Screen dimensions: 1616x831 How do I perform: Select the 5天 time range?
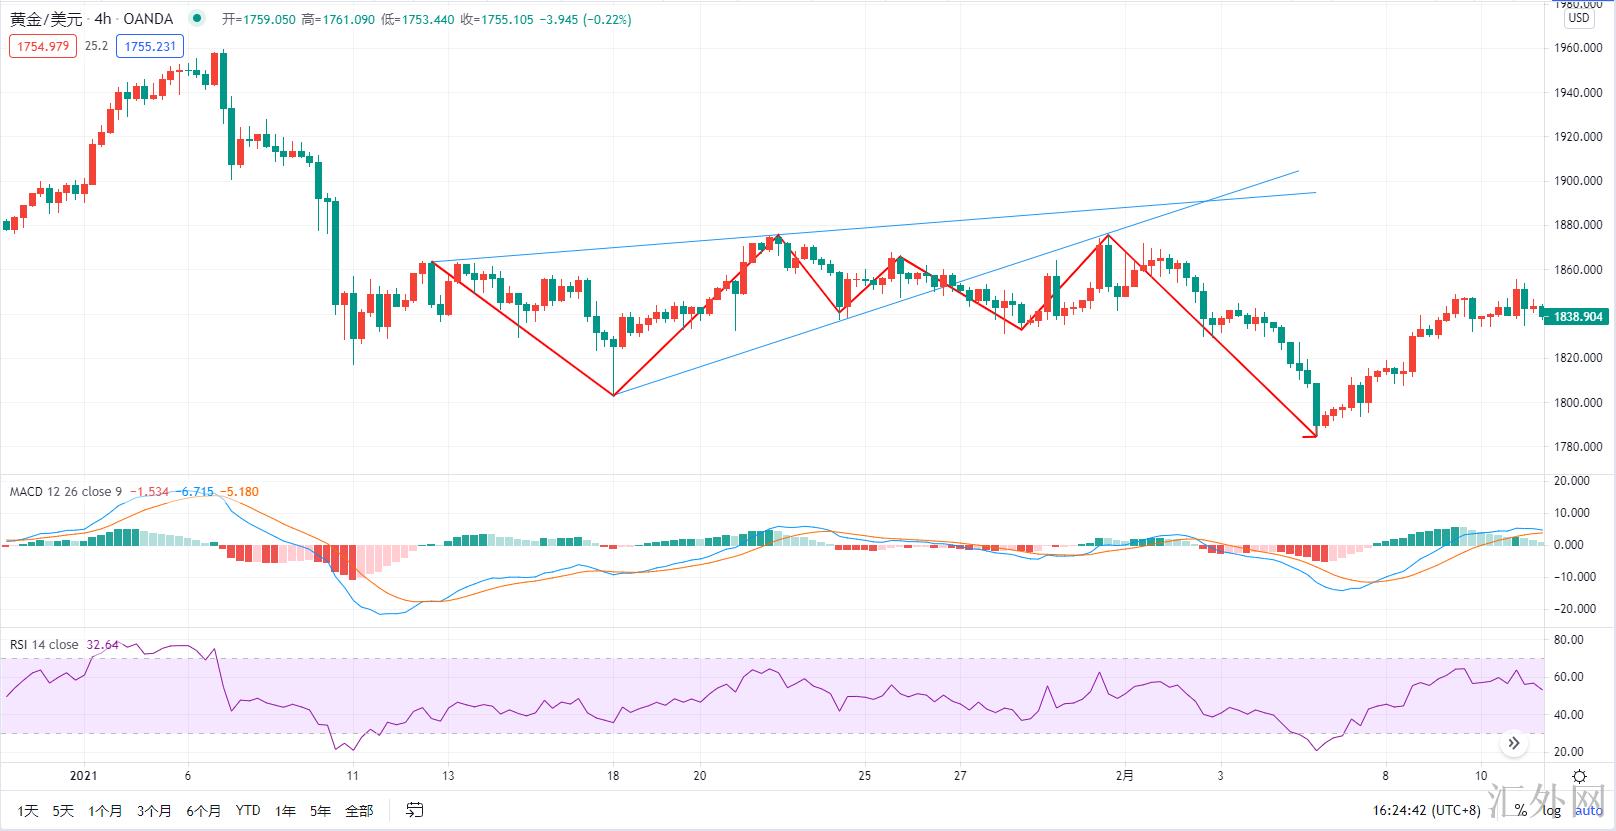pyautogui.click(x=63, y=811)
